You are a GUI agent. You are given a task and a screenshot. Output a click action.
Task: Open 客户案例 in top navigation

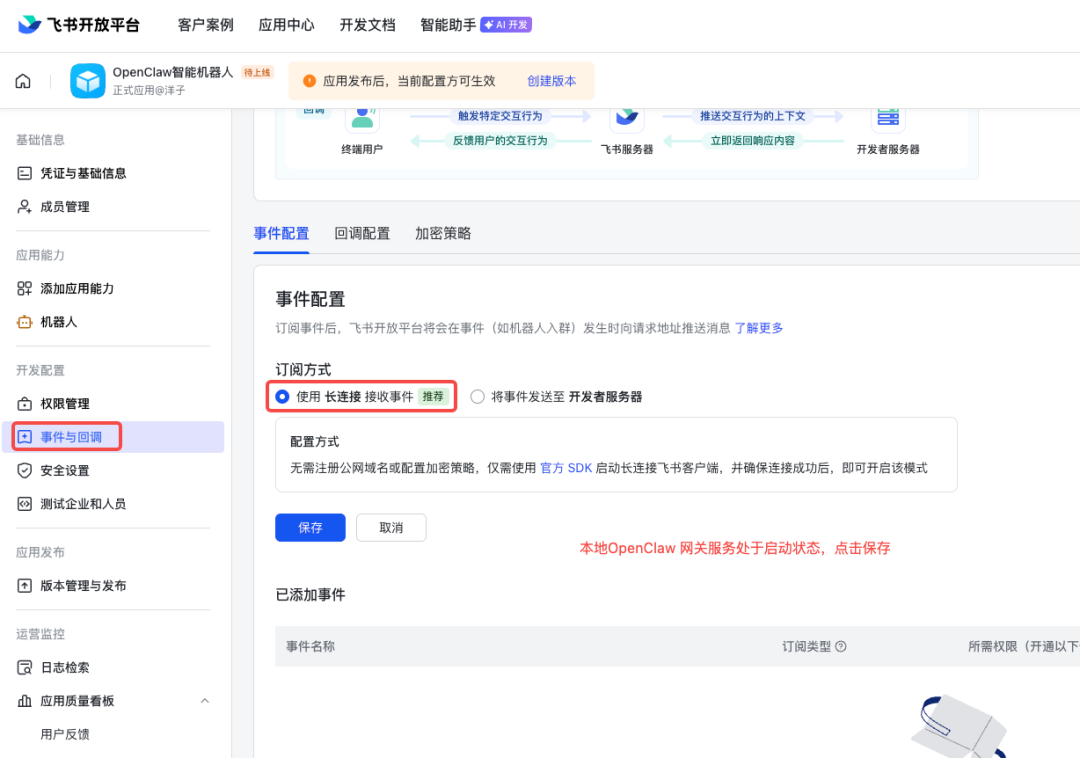(x=205, y=25)
